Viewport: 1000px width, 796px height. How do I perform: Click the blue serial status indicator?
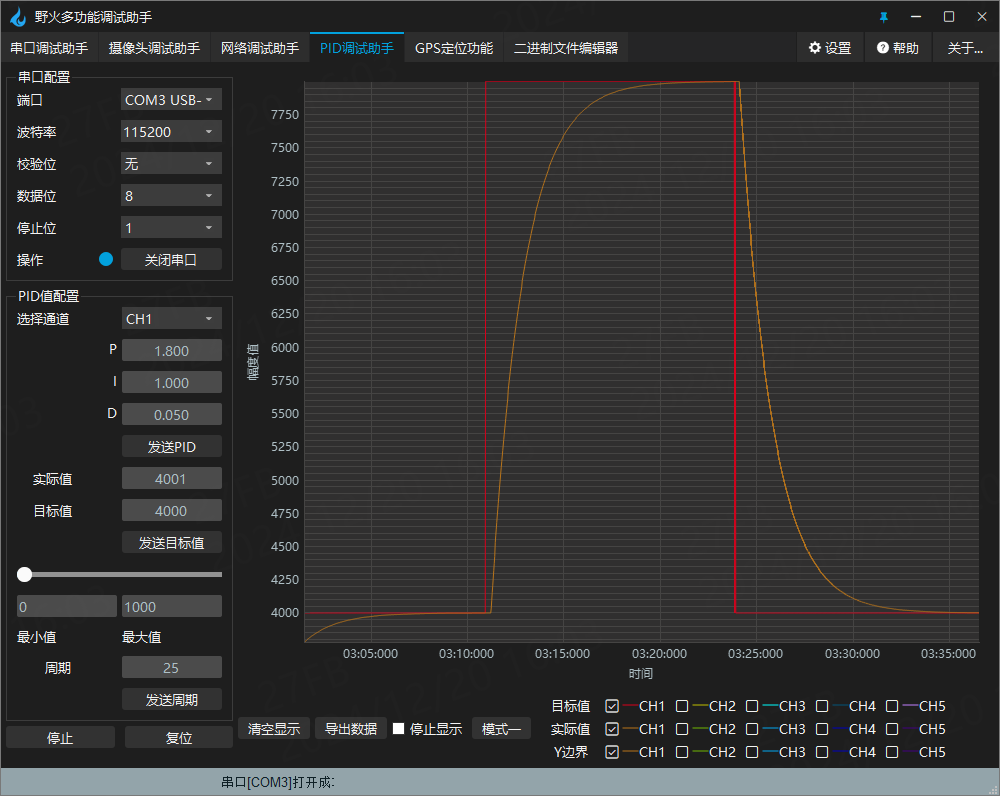[106, 259]
